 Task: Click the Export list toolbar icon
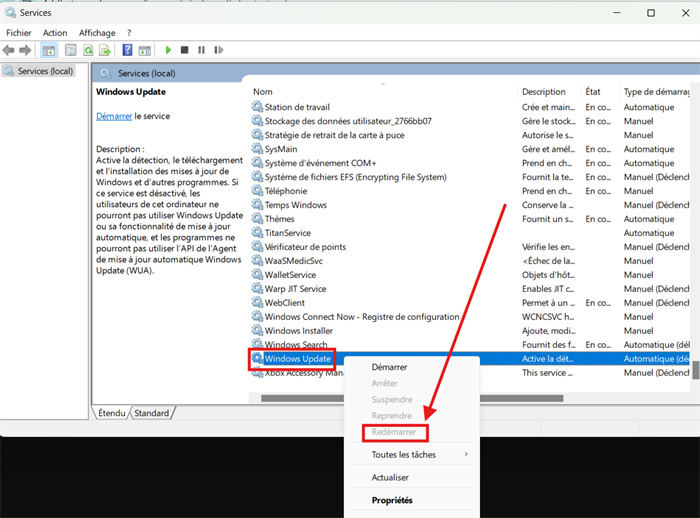105,50
